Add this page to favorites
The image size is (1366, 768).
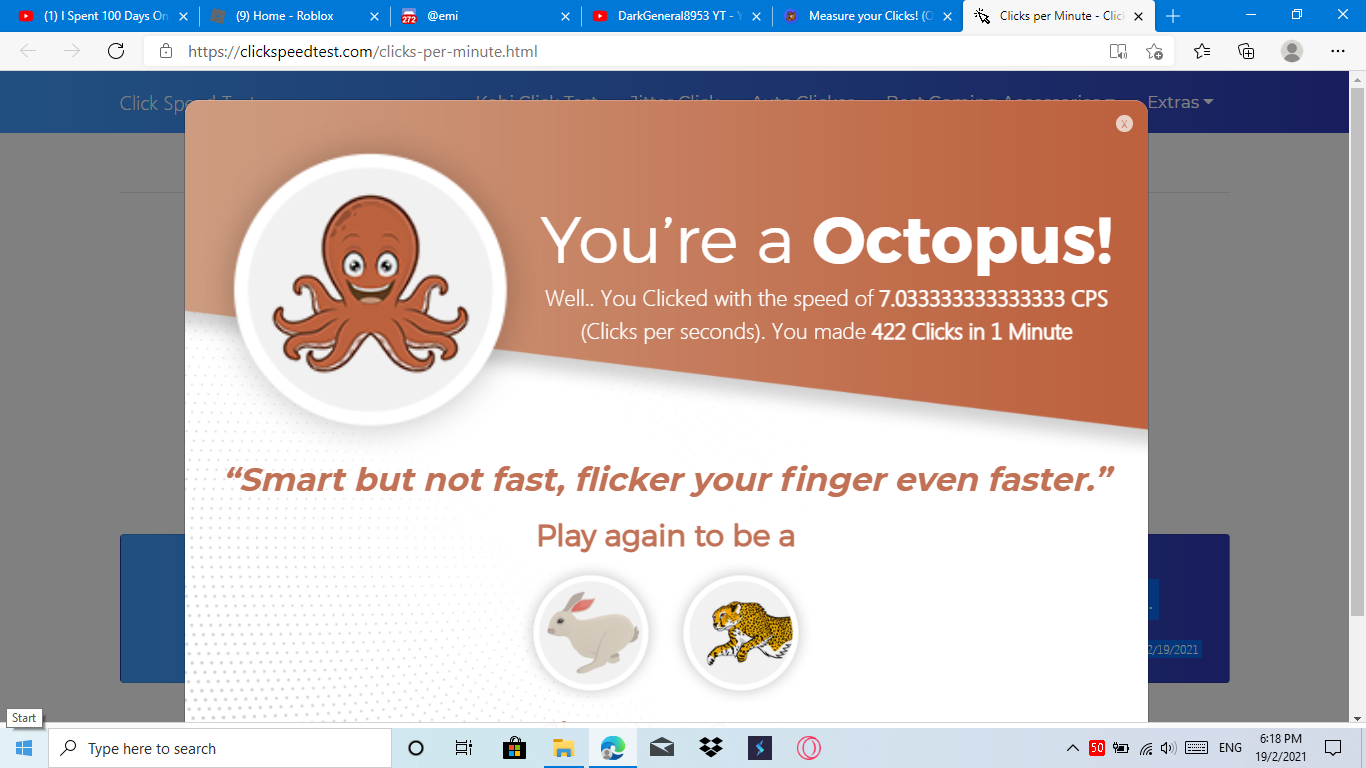[x=1154, y=51]
